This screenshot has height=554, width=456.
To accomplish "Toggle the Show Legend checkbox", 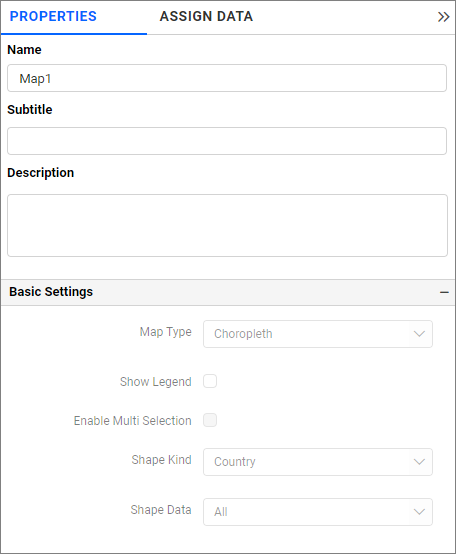I will tap(210, 381).
